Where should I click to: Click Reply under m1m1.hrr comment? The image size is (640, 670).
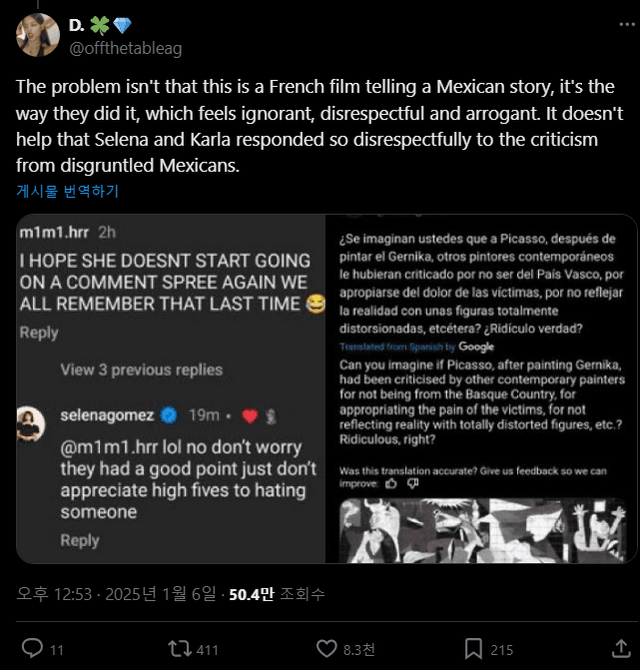point(39,332)
